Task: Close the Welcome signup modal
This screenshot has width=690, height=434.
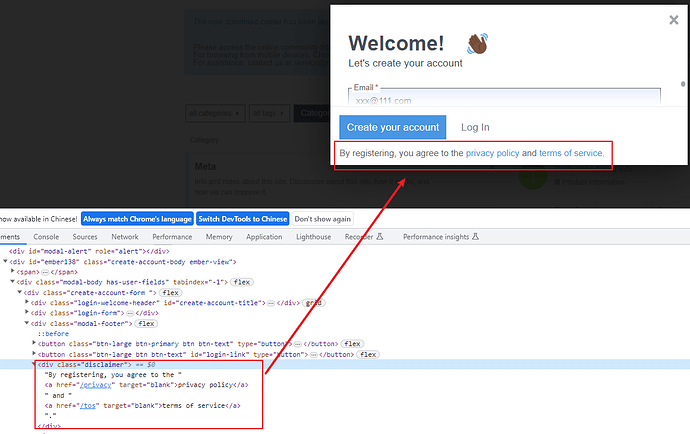Action: tap(673, 20)
